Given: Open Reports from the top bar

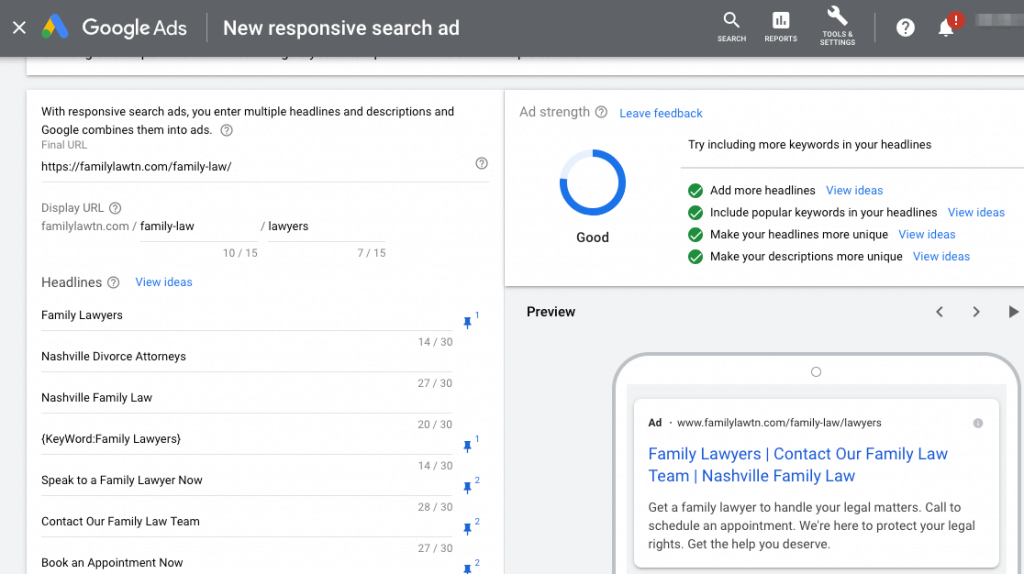Looking at the screenshot, I should pyautogui.click(x=780, y=27).
